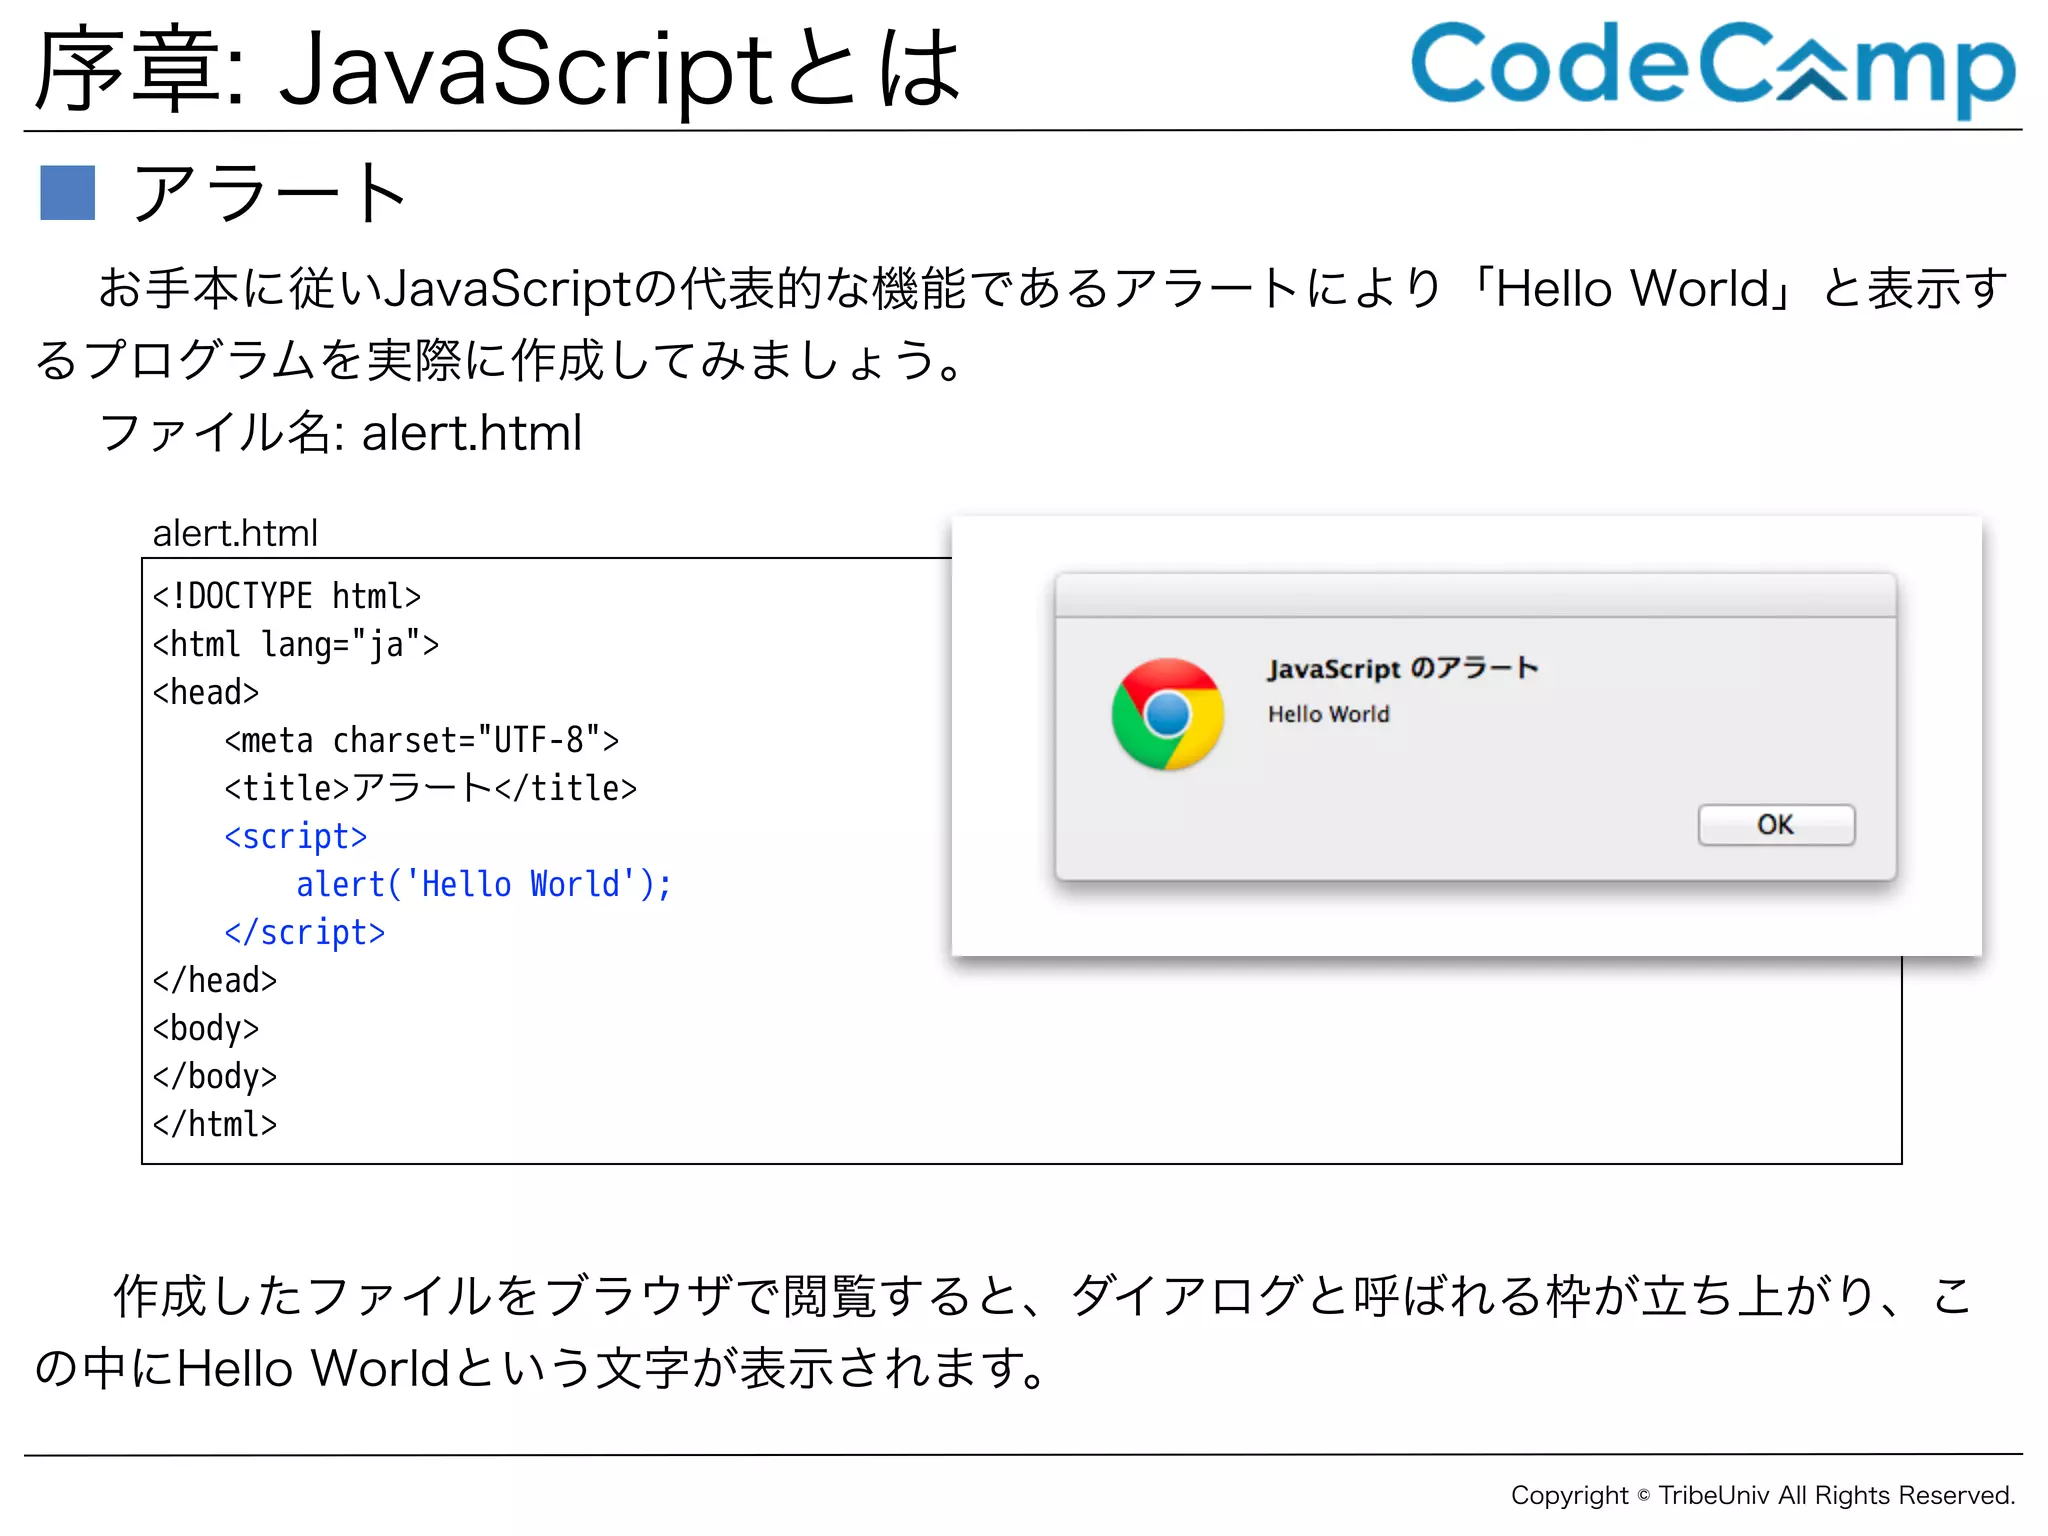This screenshot has width=2048, height=1536.
Task: Click the '</html>' closing tag line
Action: pos(215,1125)
